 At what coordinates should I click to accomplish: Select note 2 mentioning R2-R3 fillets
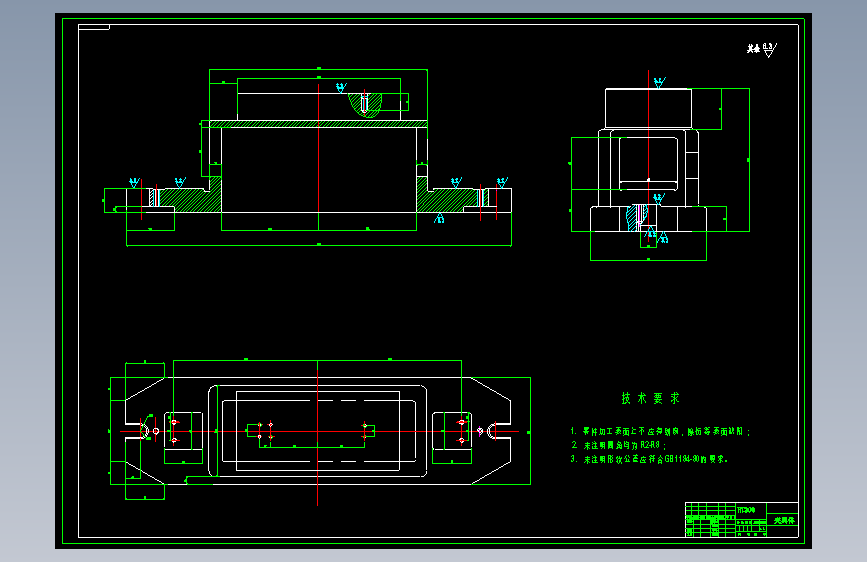(618, 445)
